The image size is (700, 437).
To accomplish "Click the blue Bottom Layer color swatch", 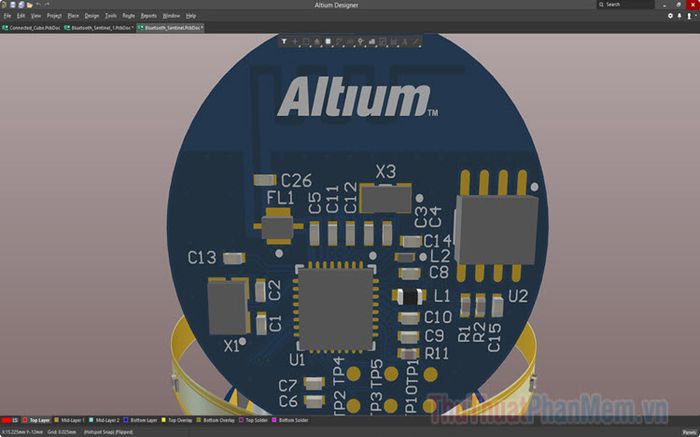I will 126,420.
